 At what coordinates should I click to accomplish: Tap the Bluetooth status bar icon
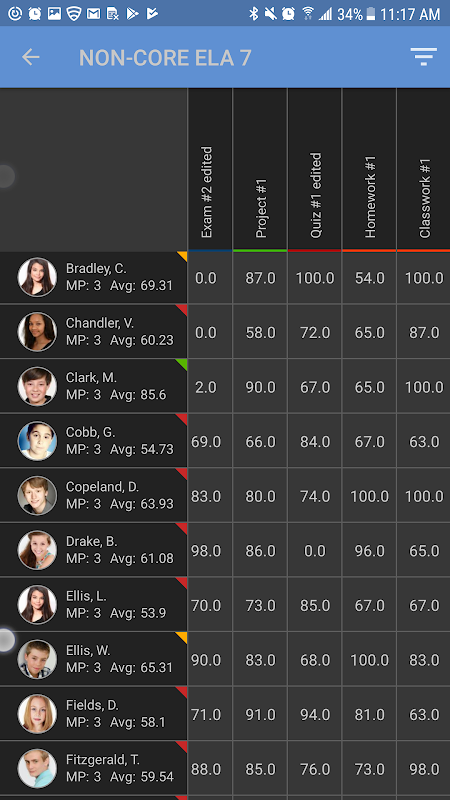tap(254, 13)
